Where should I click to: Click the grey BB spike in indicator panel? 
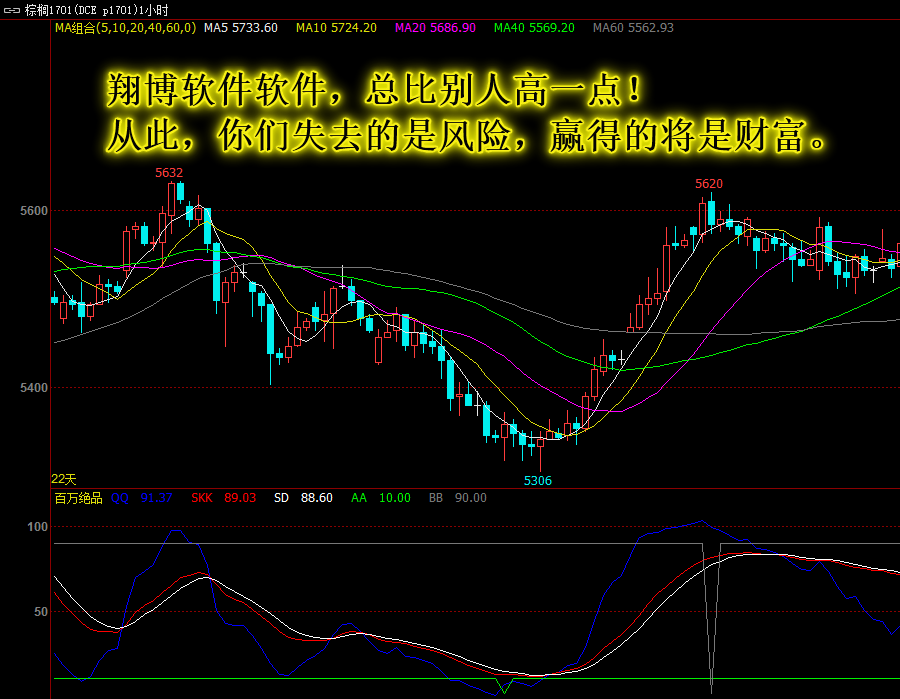[x=712, y=617]
